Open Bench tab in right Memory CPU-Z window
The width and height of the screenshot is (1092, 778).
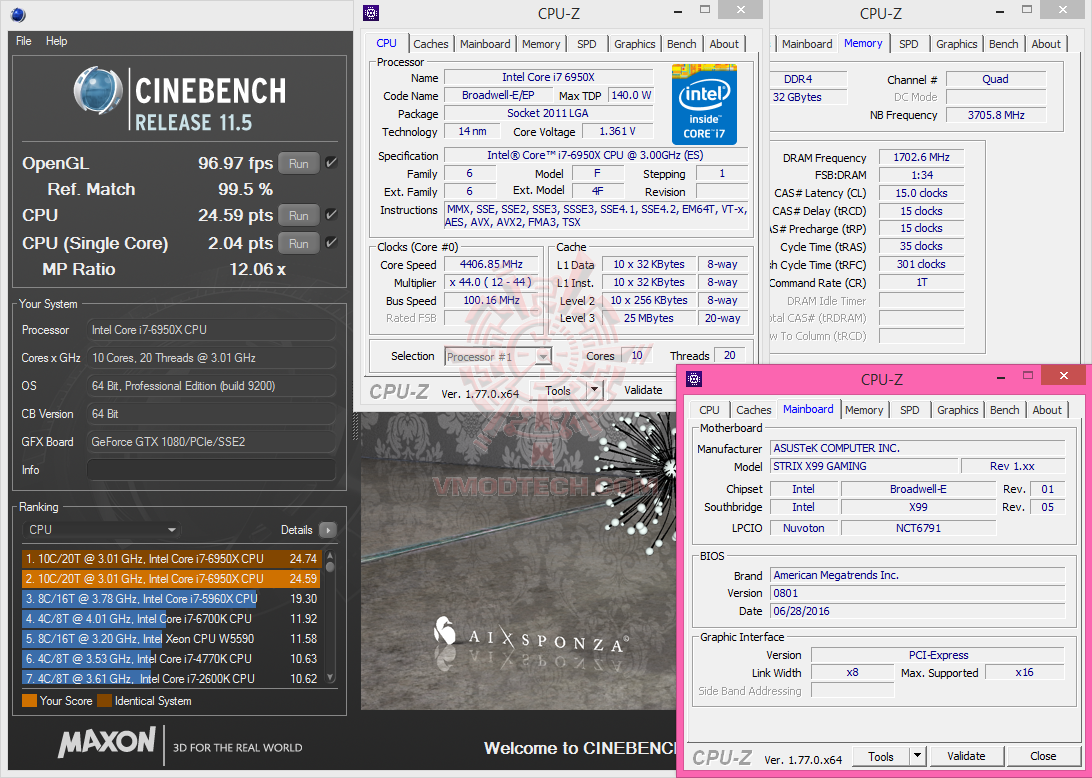1004,44
